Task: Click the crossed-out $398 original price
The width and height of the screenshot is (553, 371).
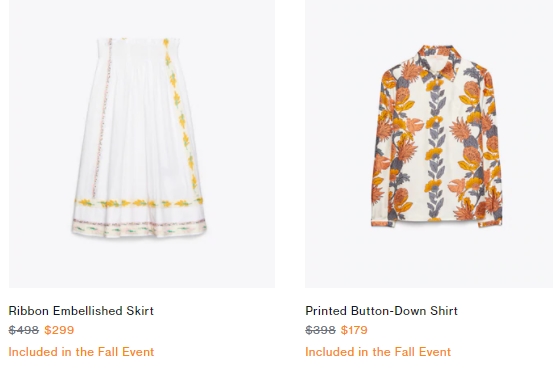Action: click(x=320, y=330)
